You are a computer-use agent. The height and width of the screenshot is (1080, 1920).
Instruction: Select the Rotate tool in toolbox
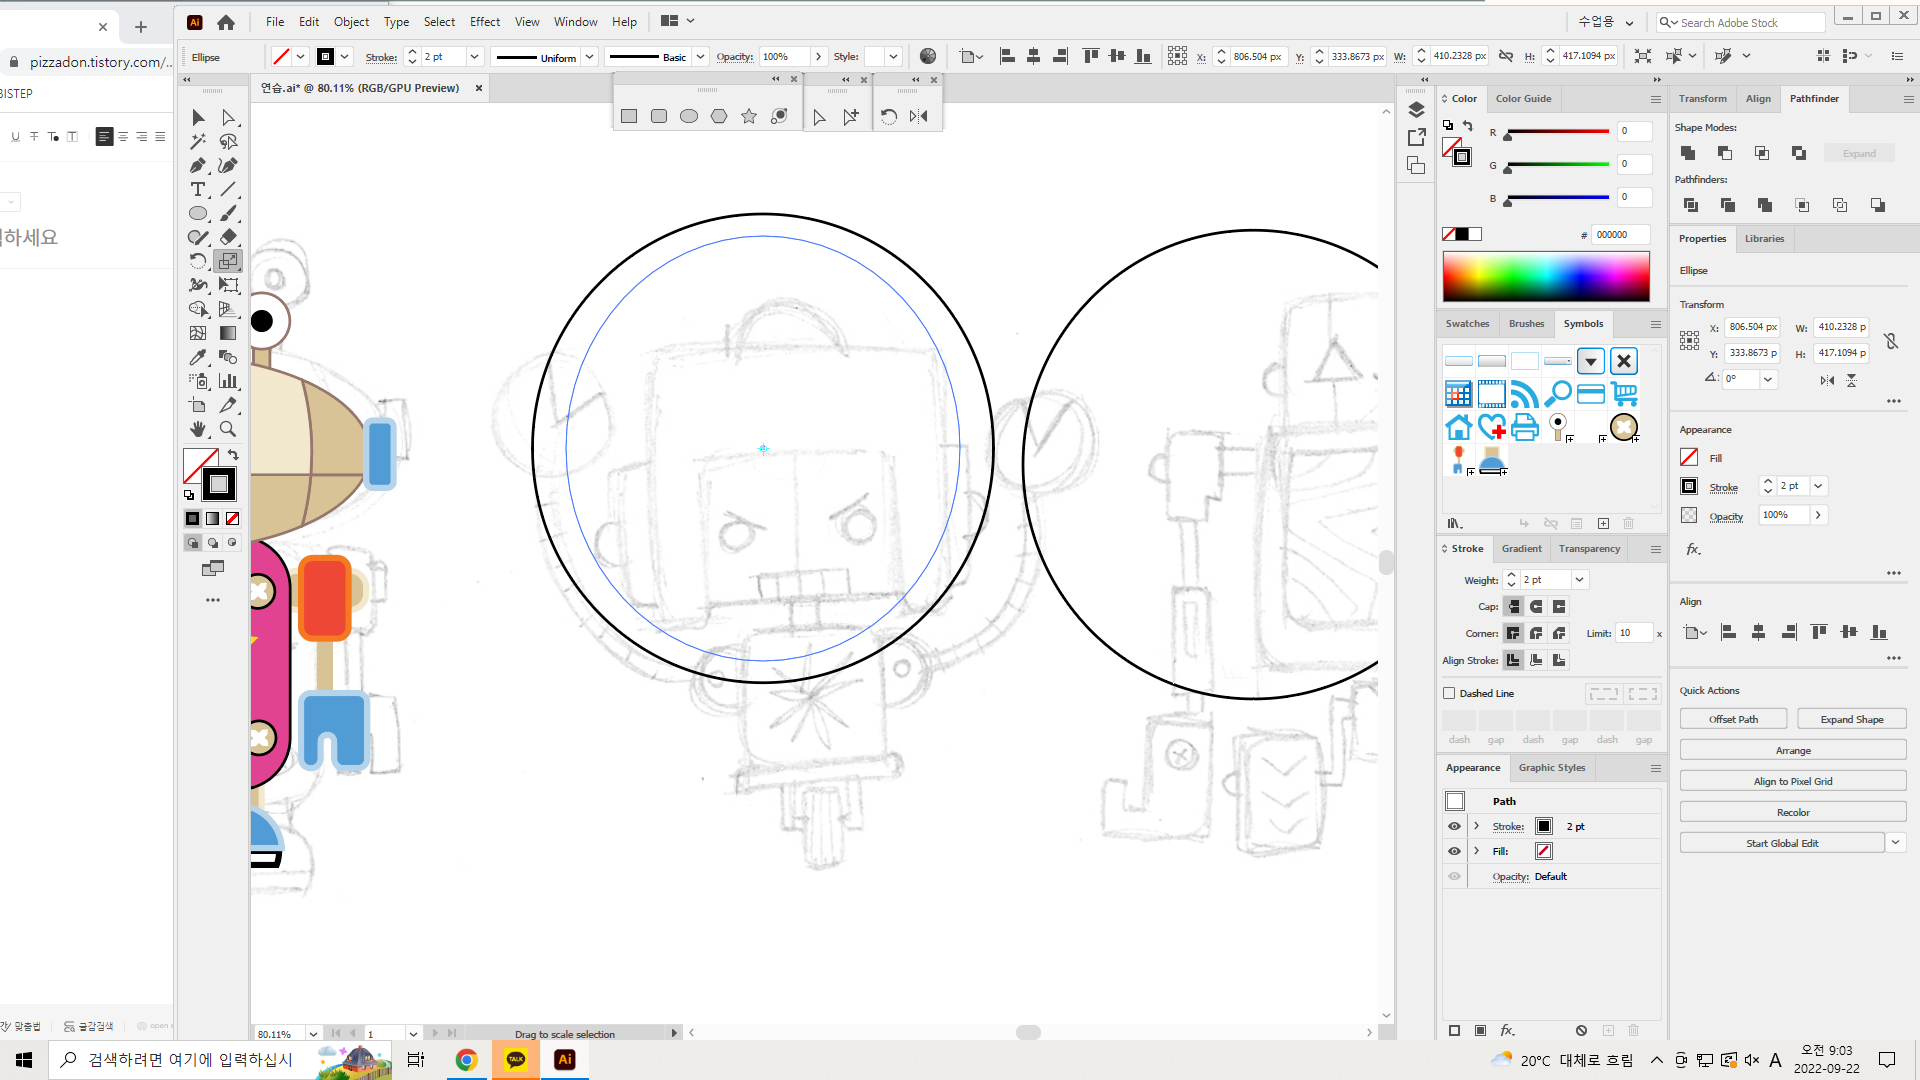pos(198,262)
